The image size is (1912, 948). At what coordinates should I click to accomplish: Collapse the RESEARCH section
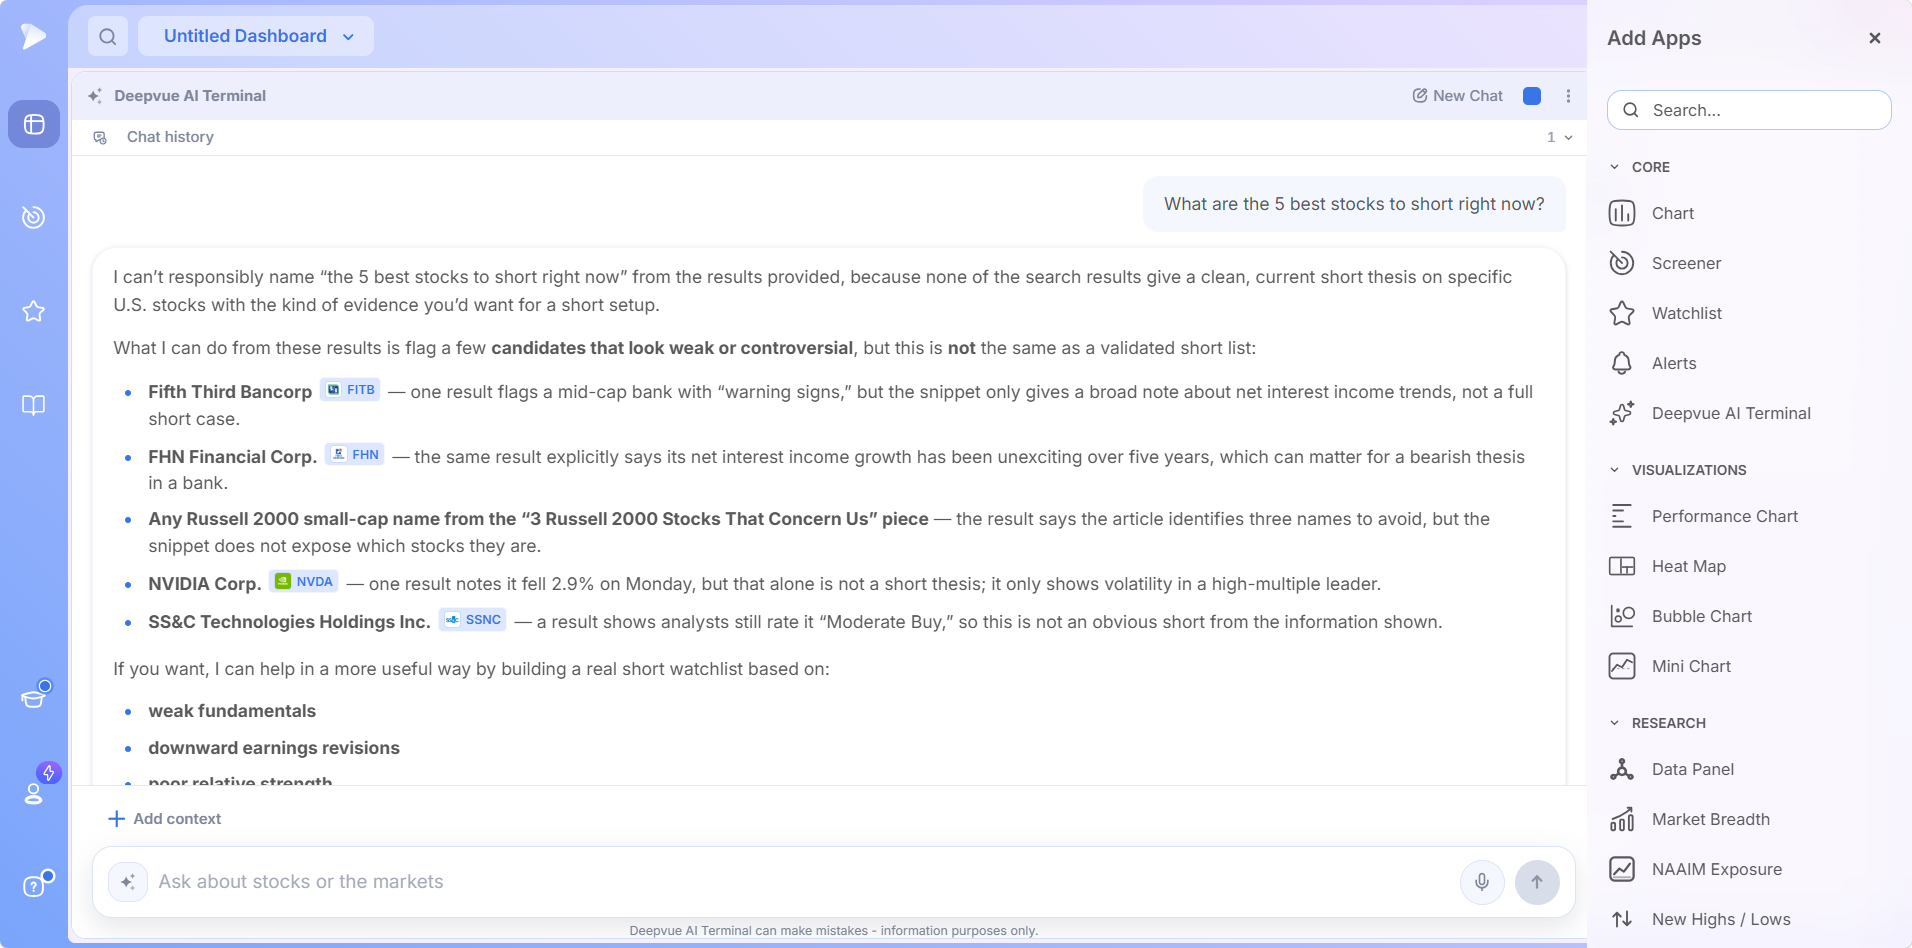(x=1658, y=723)
